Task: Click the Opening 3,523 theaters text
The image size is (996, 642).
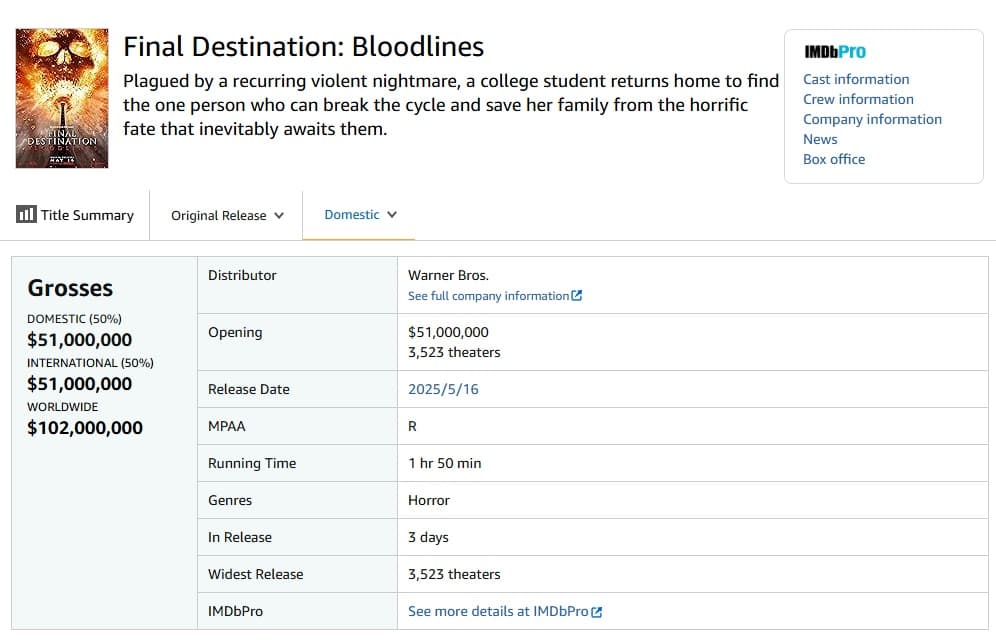Action: coord(454,352)
